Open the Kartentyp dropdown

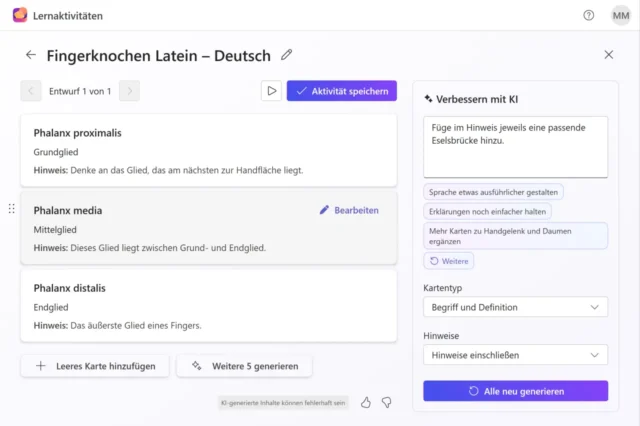[516, 307]
